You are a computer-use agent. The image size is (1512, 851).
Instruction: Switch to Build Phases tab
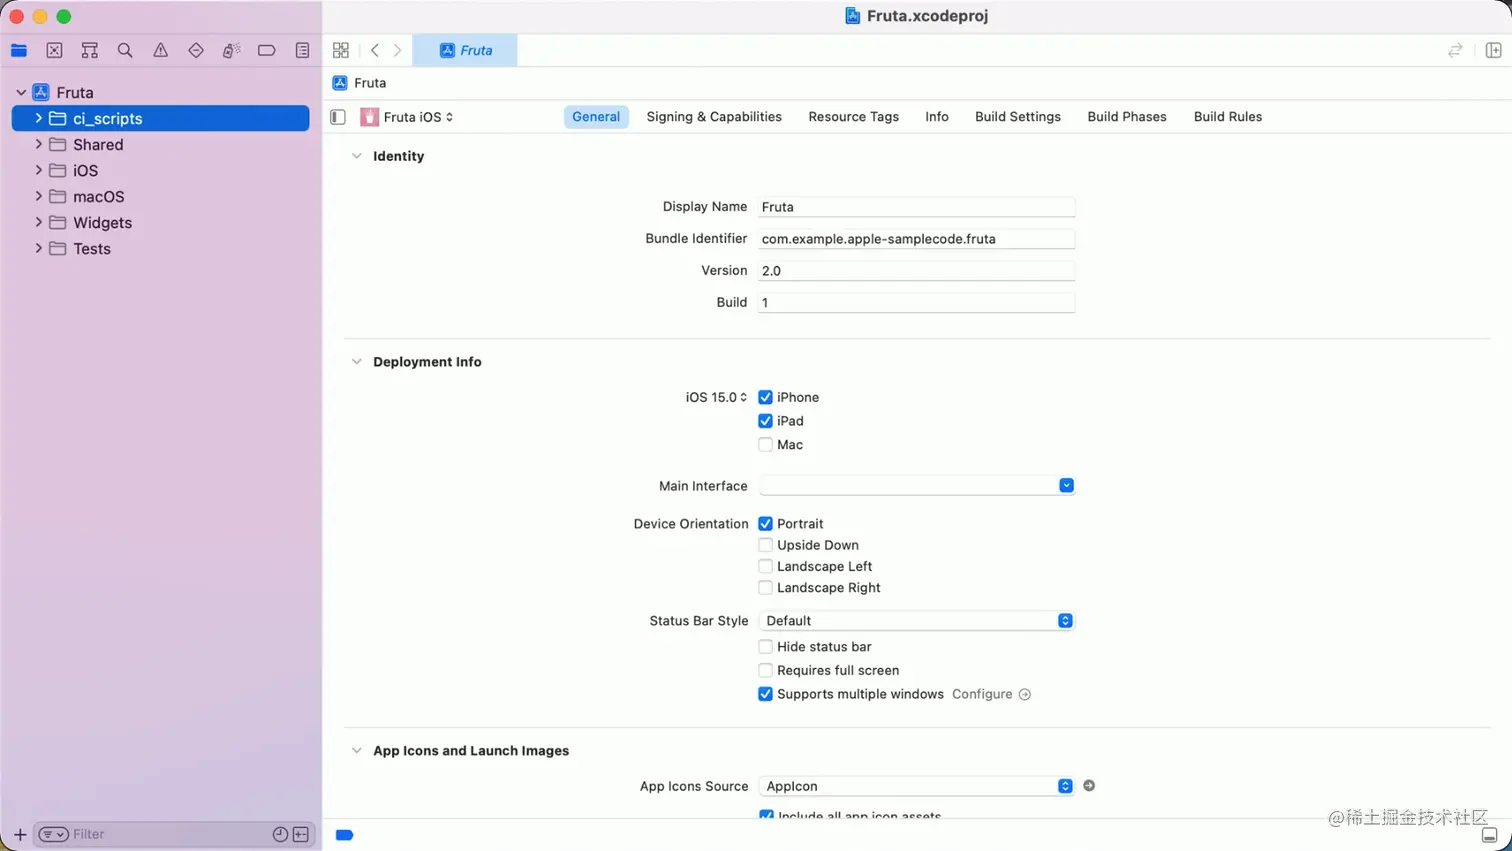click(x=1127, y=117)
